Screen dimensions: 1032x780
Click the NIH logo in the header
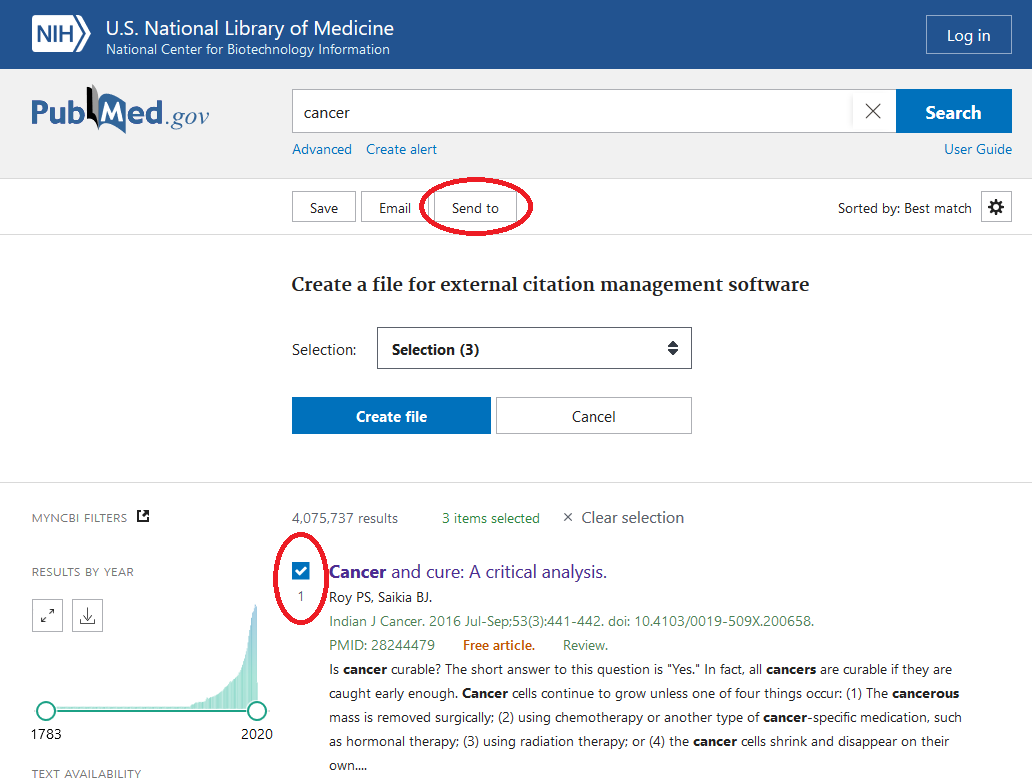59,33
